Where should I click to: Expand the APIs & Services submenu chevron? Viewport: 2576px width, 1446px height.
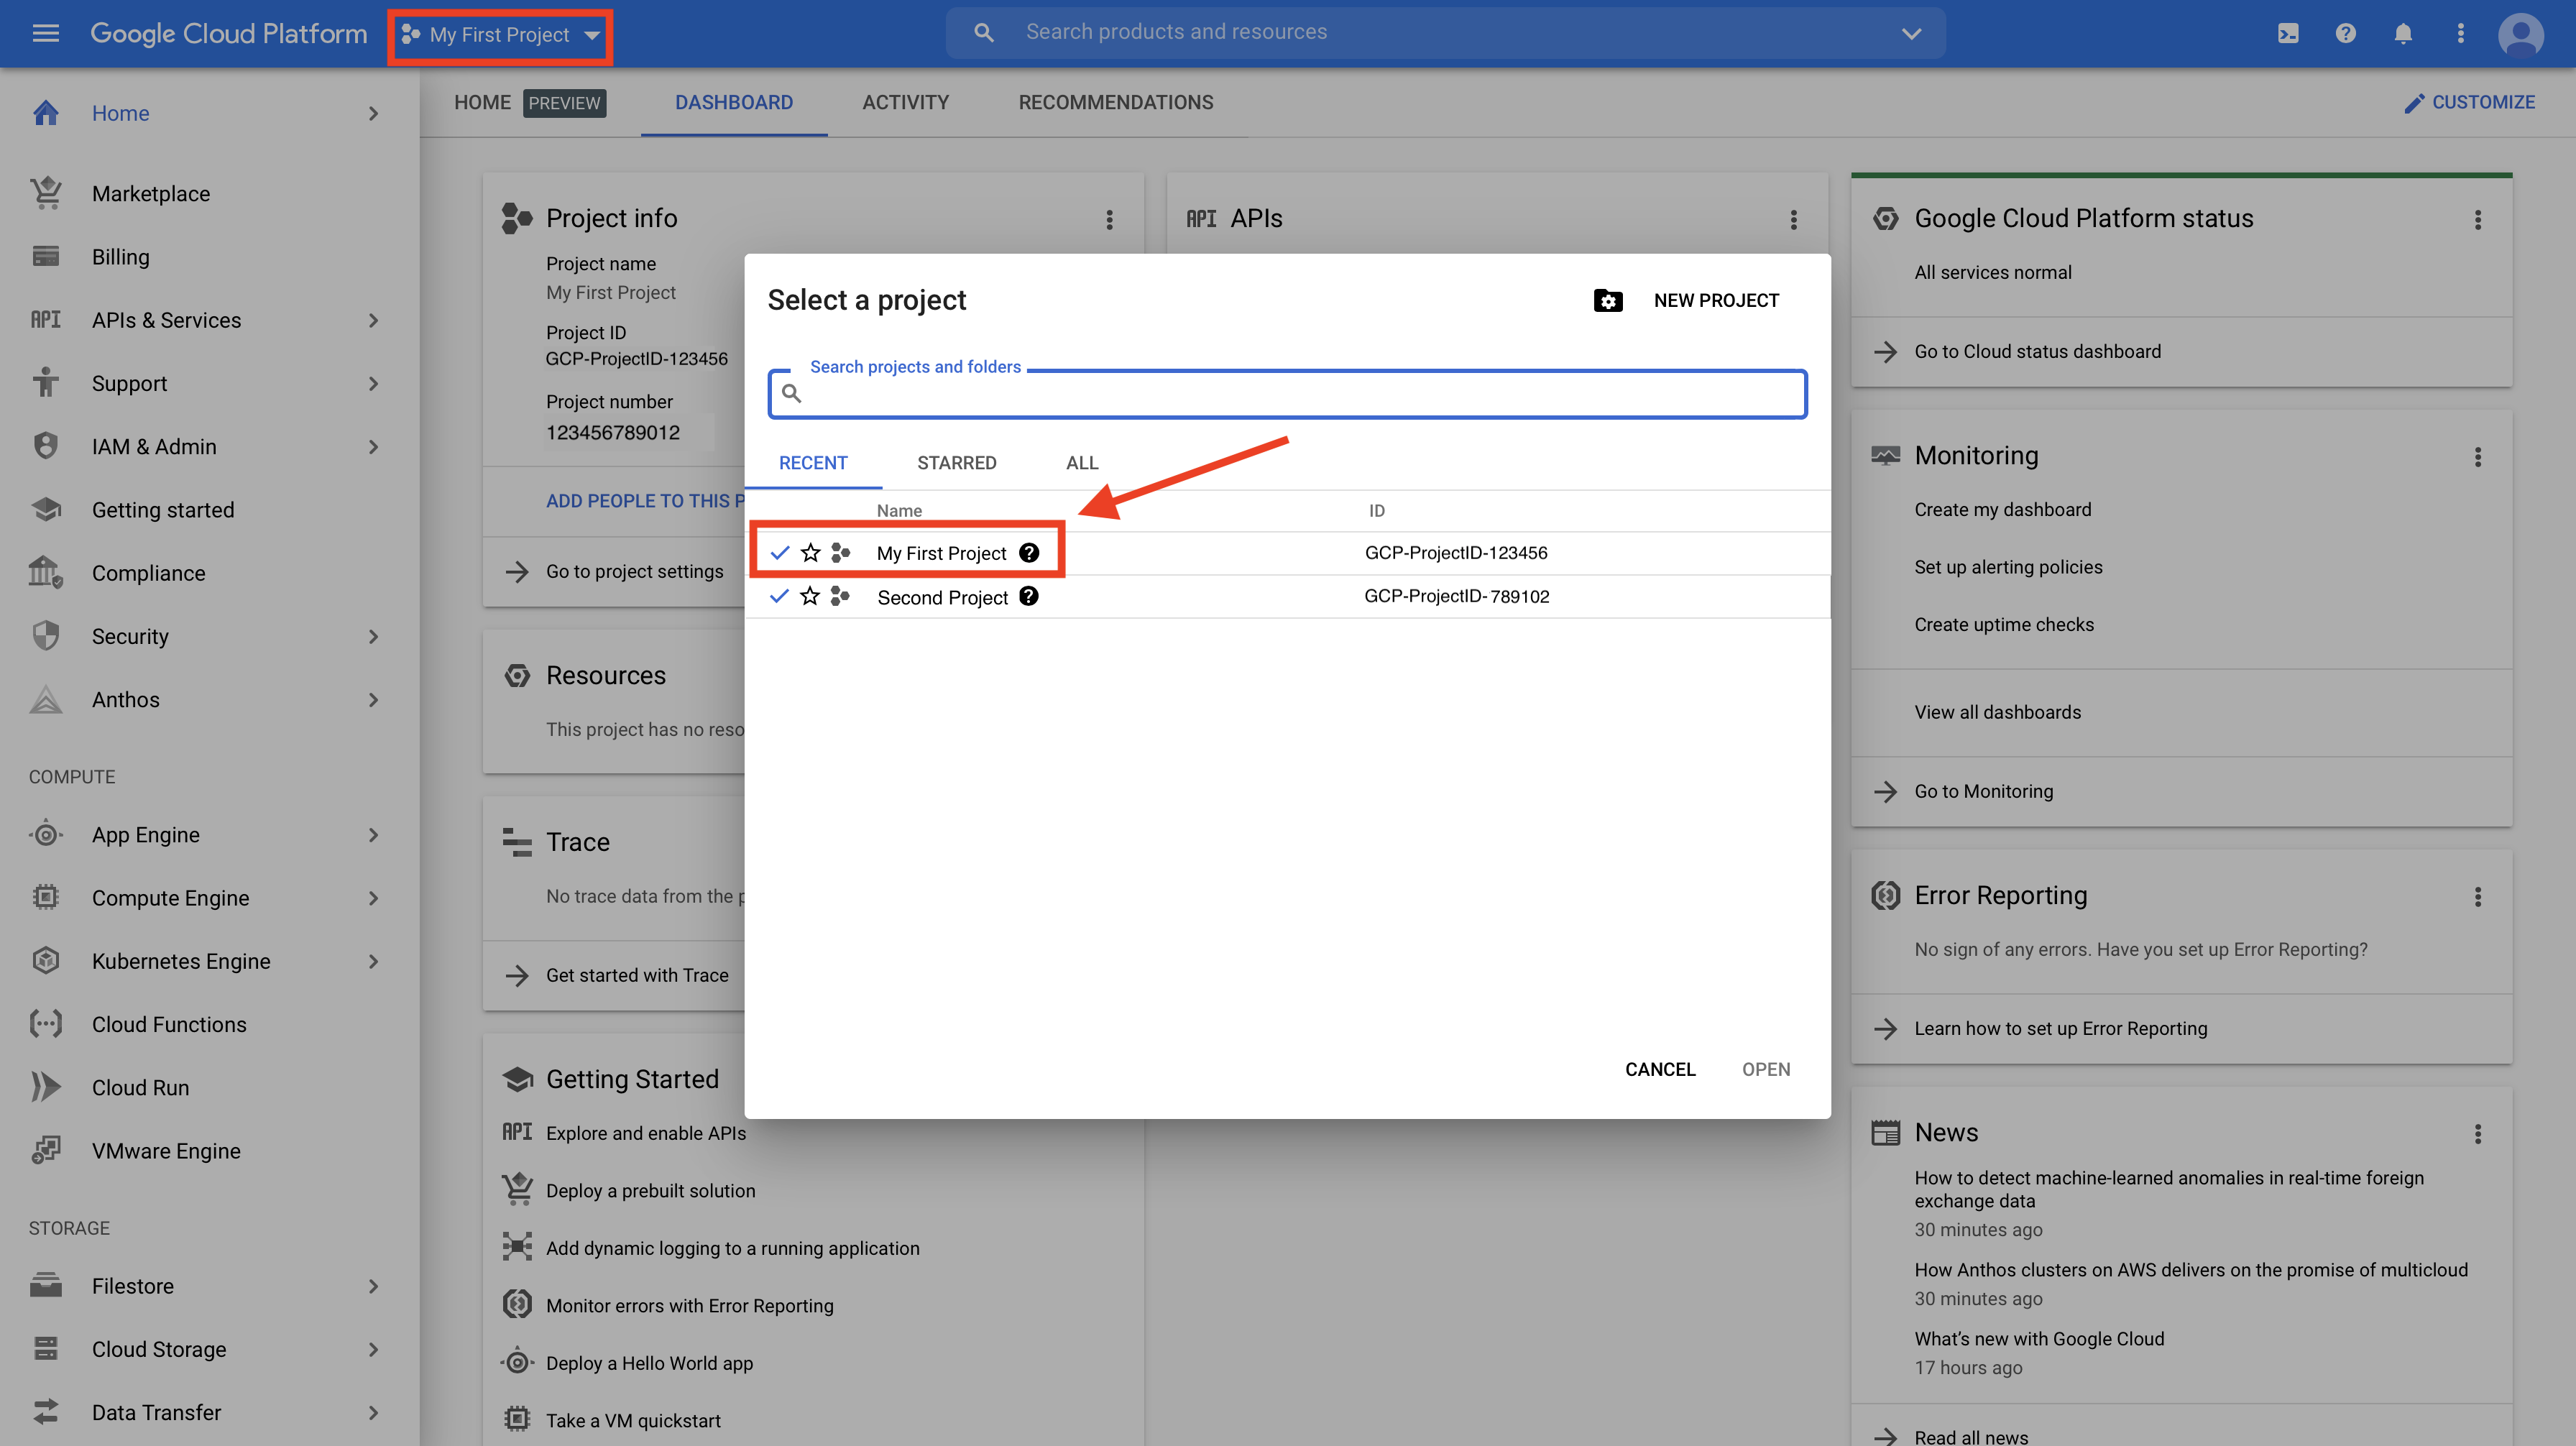point(373,320)
